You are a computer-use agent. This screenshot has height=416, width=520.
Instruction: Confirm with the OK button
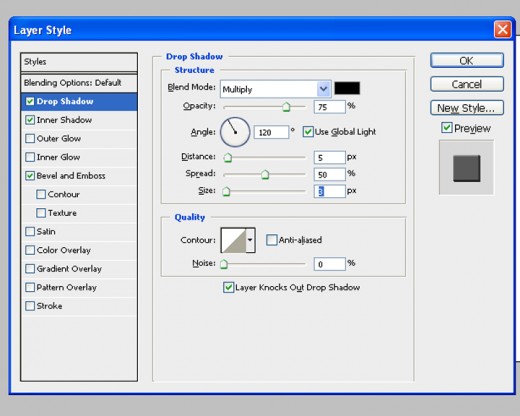pos(467,61)
